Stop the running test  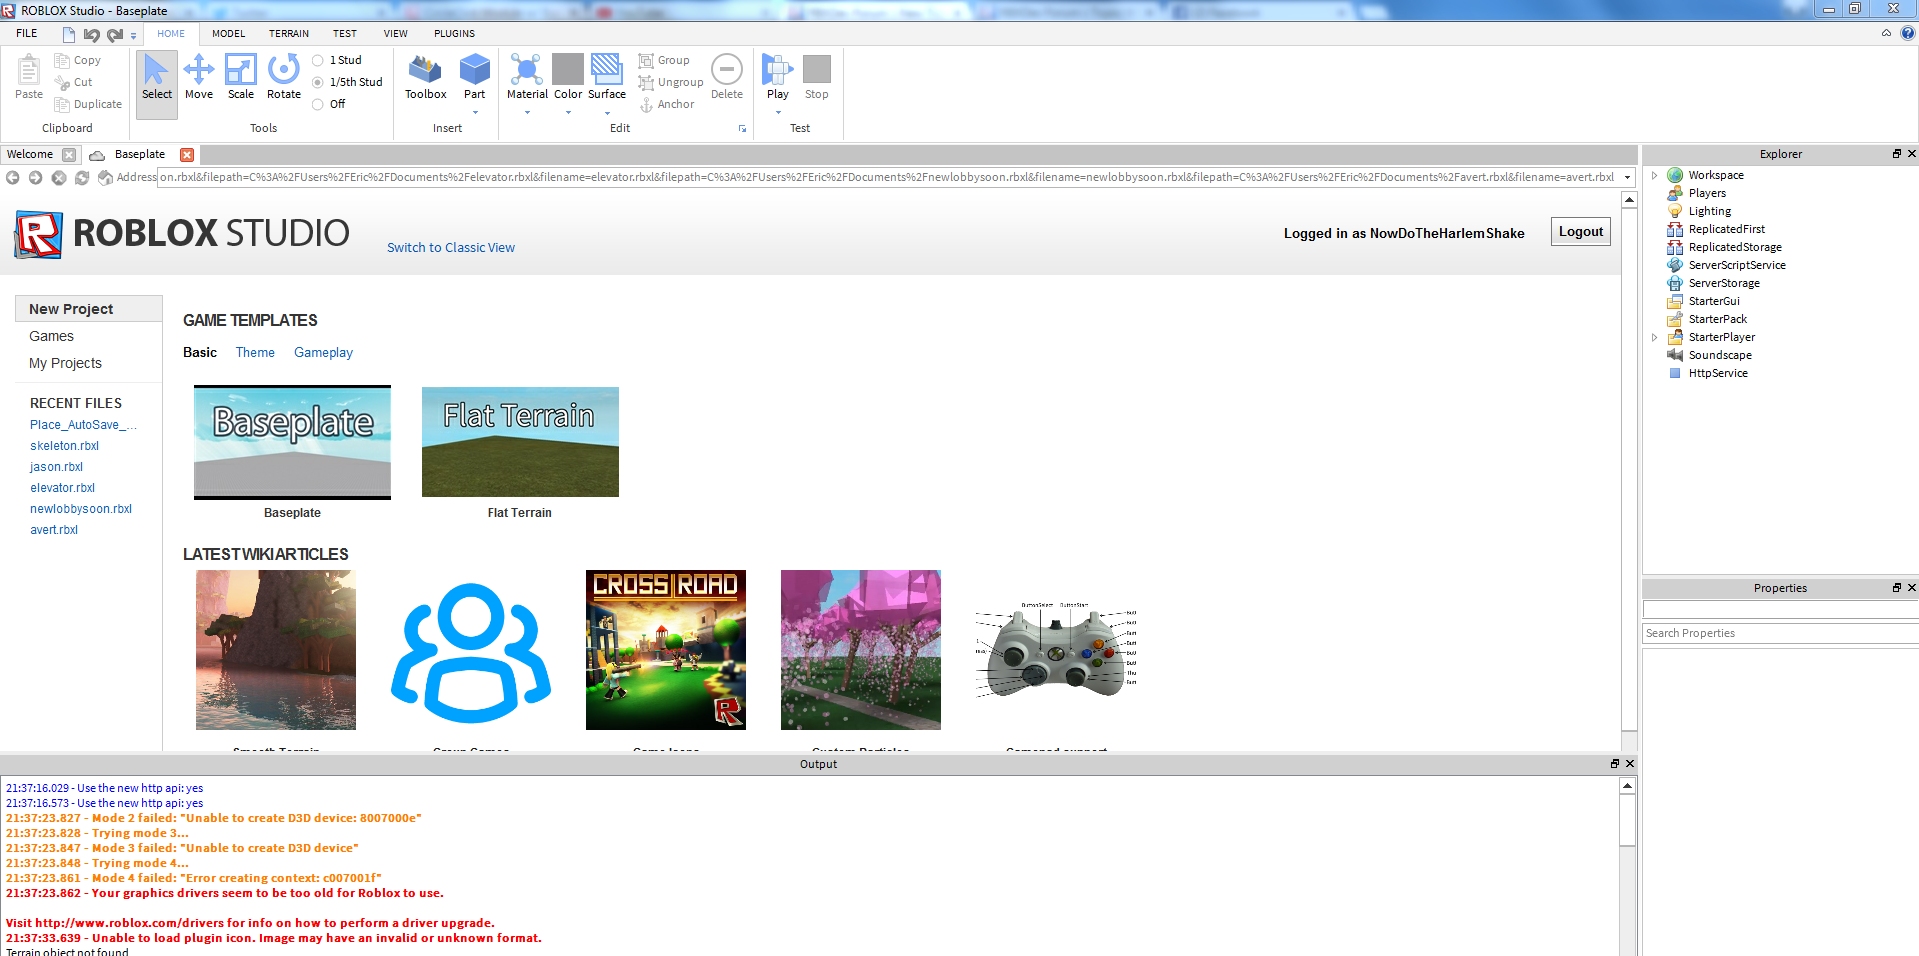817,78
